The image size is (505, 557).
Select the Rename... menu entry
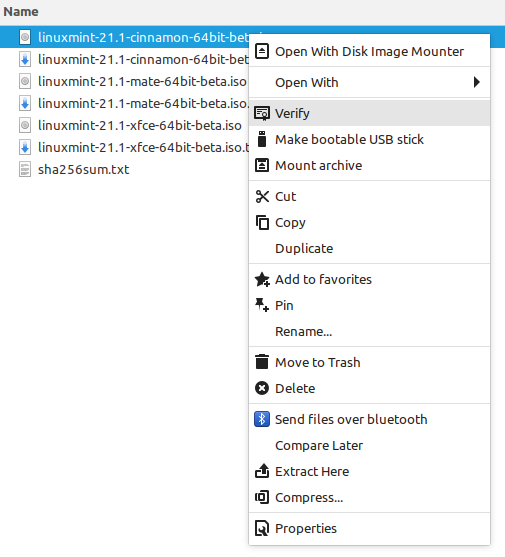pos(369,331)
